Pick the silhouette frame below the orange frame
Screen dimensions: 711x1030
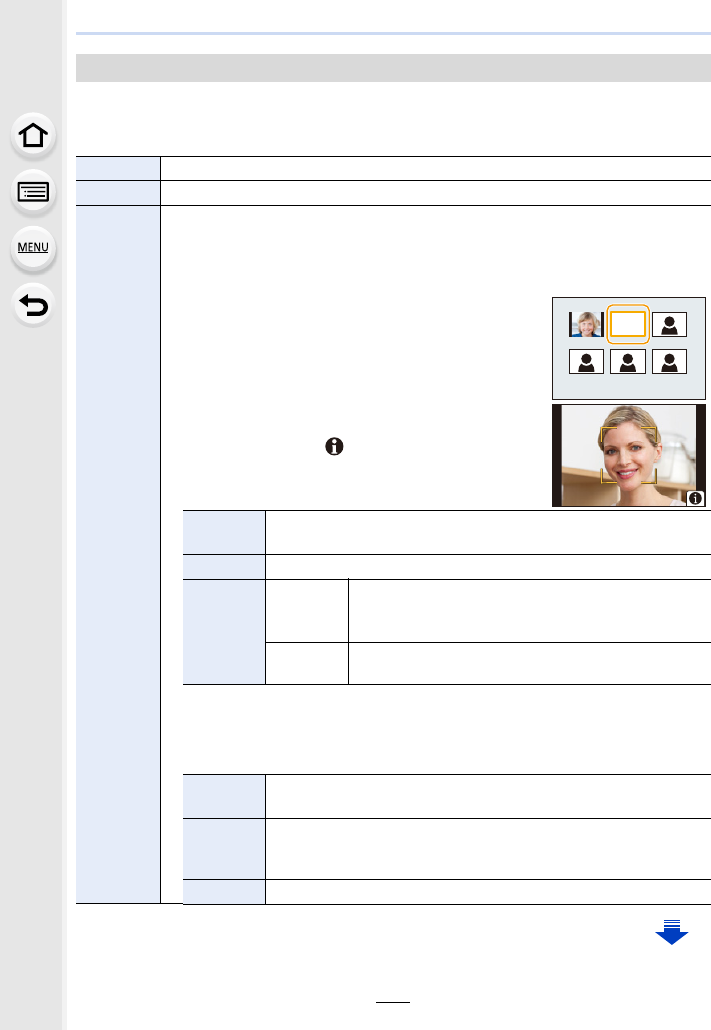click(x=628, y=362)
